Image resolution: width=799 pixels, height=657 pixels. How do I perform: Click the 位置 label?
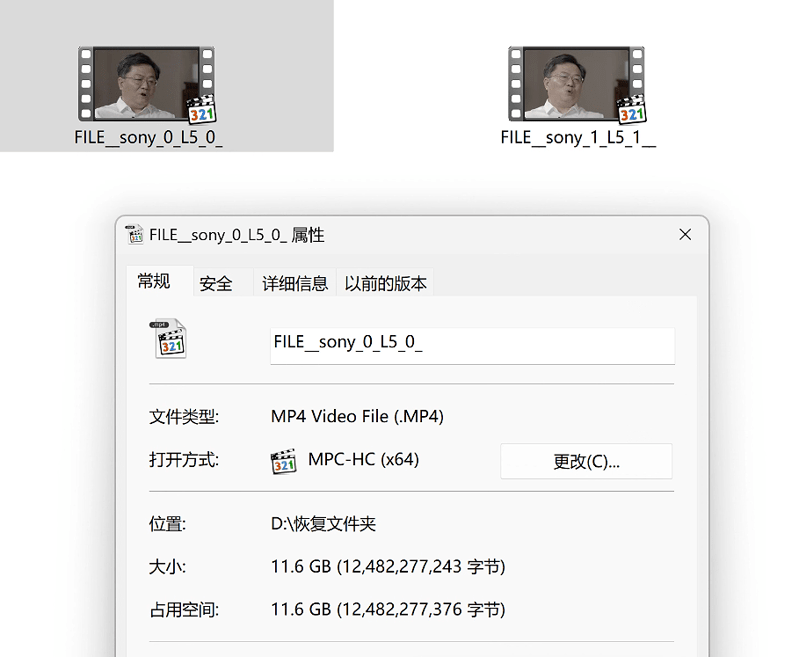[x=167, y=524]
